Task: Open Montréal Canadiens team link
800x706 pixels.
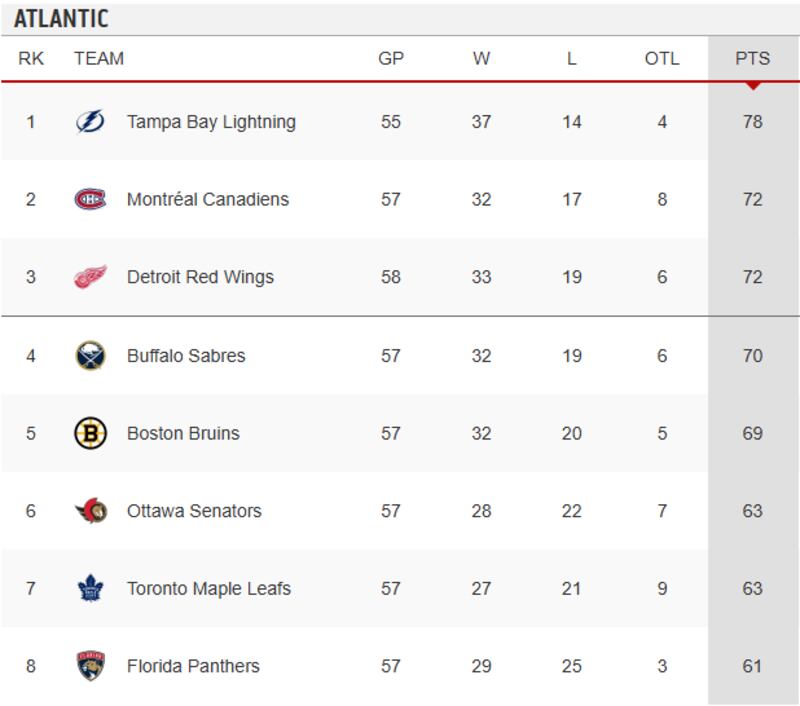Action: coord(208,200)
